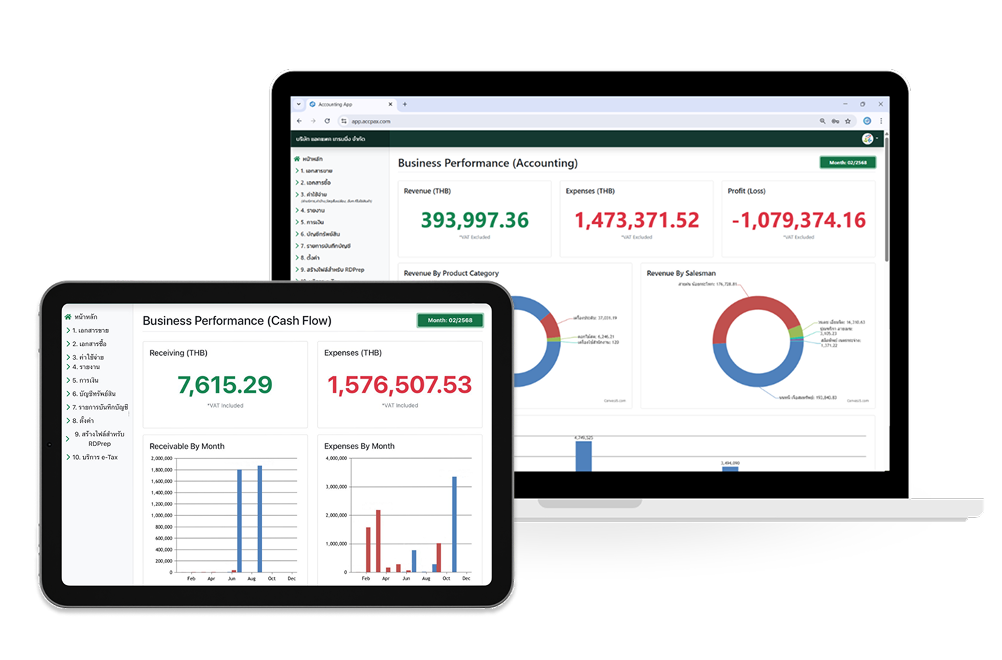This screenshot has height=660, width=1002.
Task: Click the Expenses value 1,576,507.53 on the tablet
Action: pyautogui.click(x=399, y=385)
